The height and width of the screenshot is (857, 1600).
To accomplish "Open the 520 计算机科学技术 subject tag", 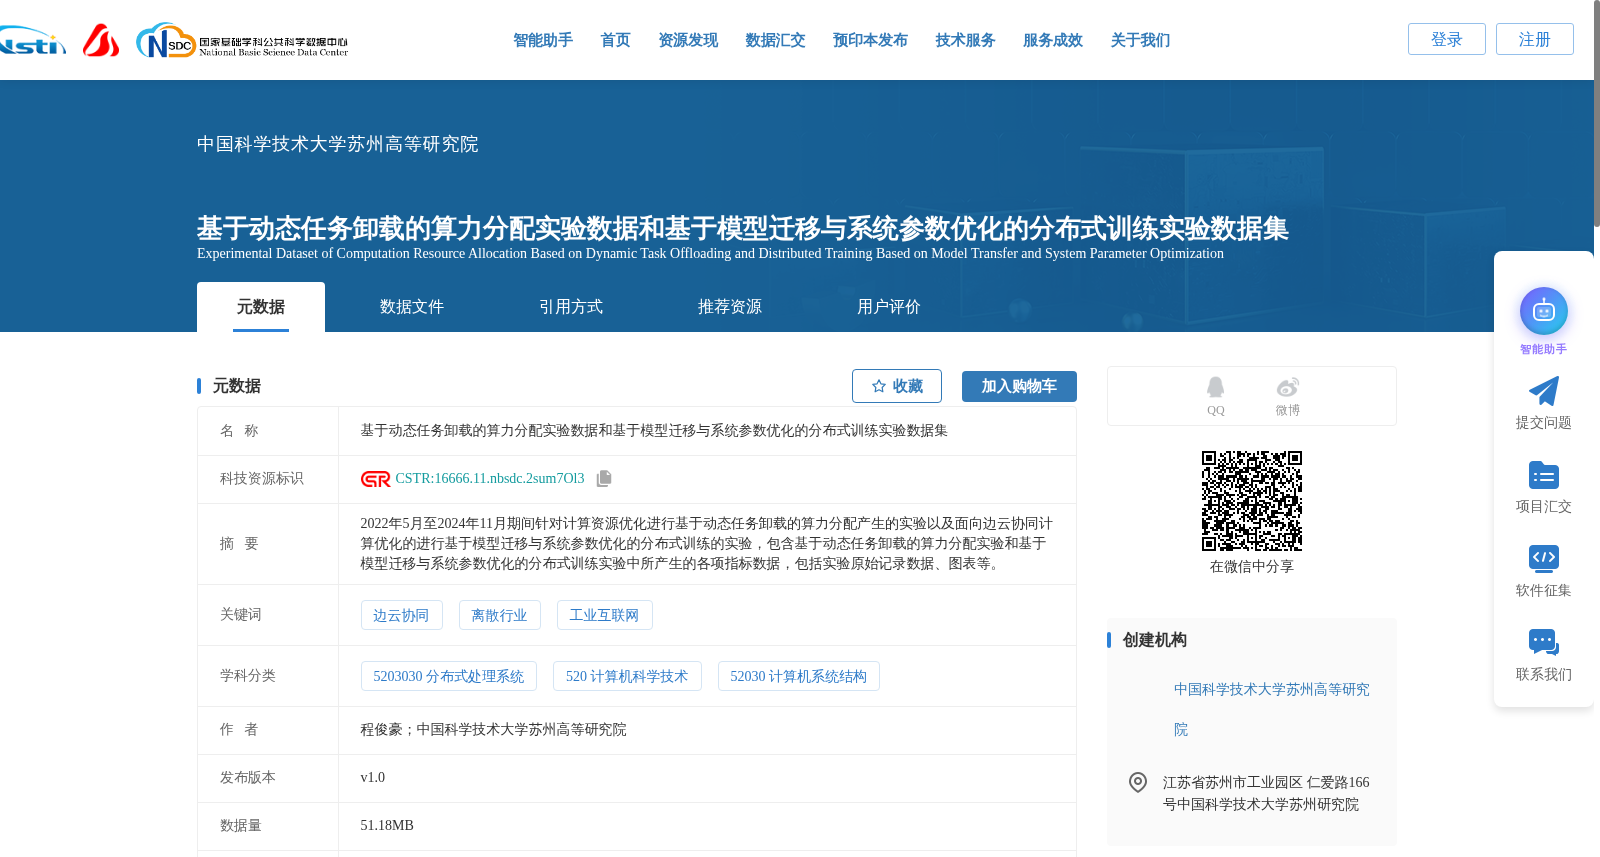I will click(627, 676).
